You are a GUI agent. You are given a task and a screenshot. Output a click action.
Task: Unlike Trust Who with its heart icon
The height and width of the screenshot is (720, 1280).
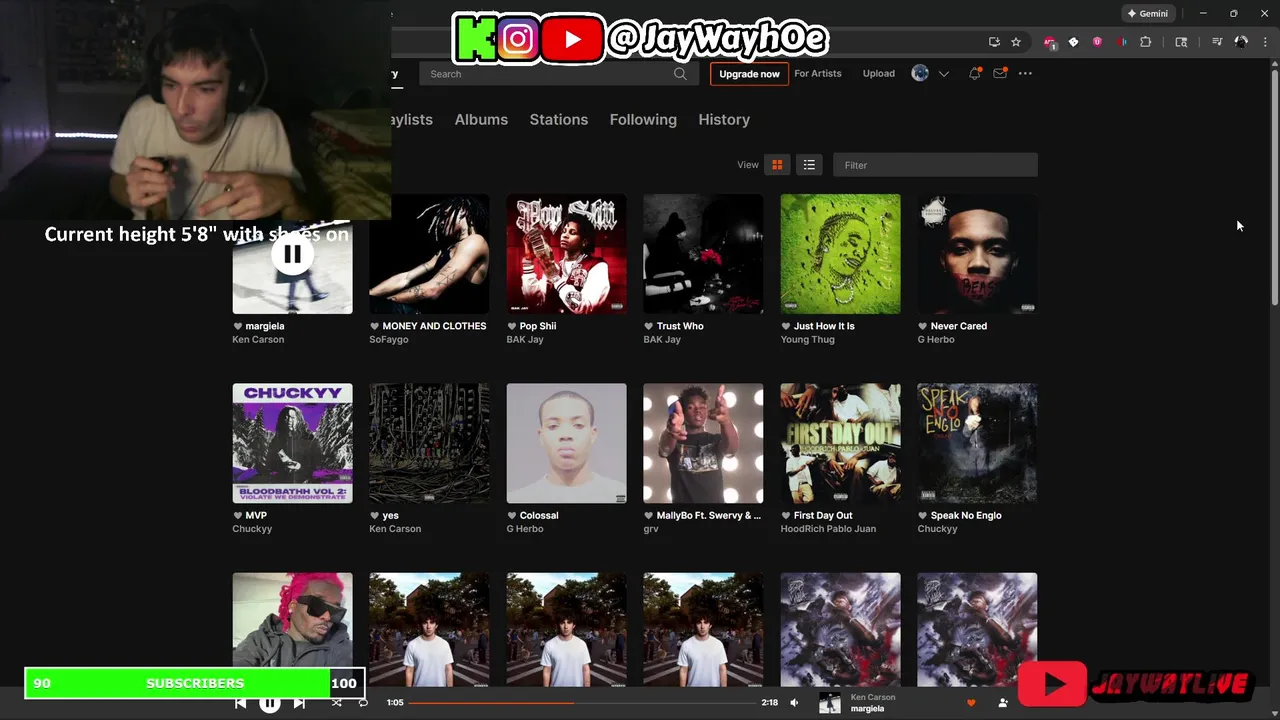648,326
